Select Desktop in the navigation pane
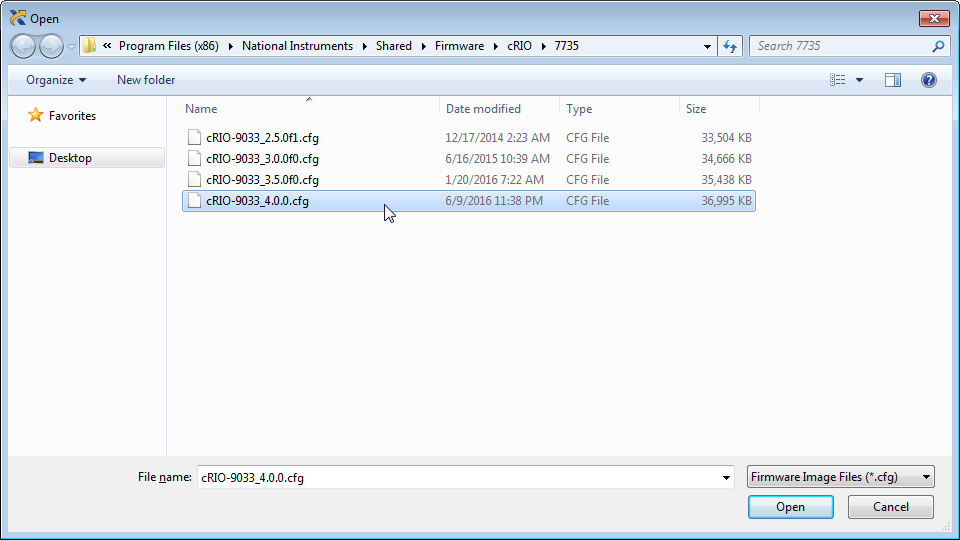This screenshot has width=960, height=540. tap(87, 158)
